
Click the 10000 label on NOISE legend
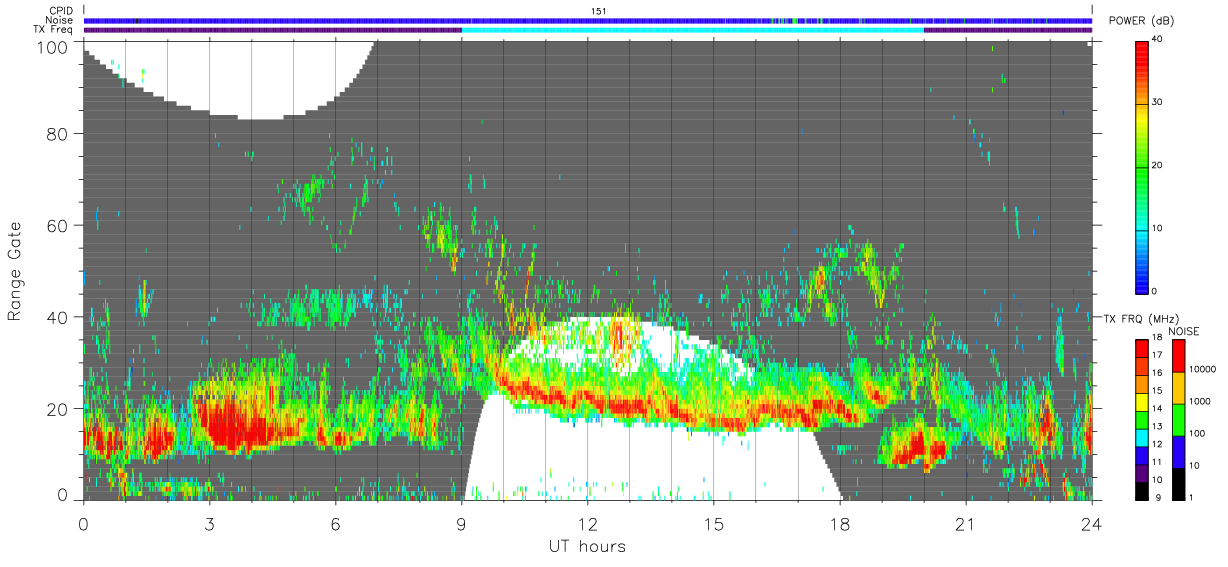(x=1203, y=369)
